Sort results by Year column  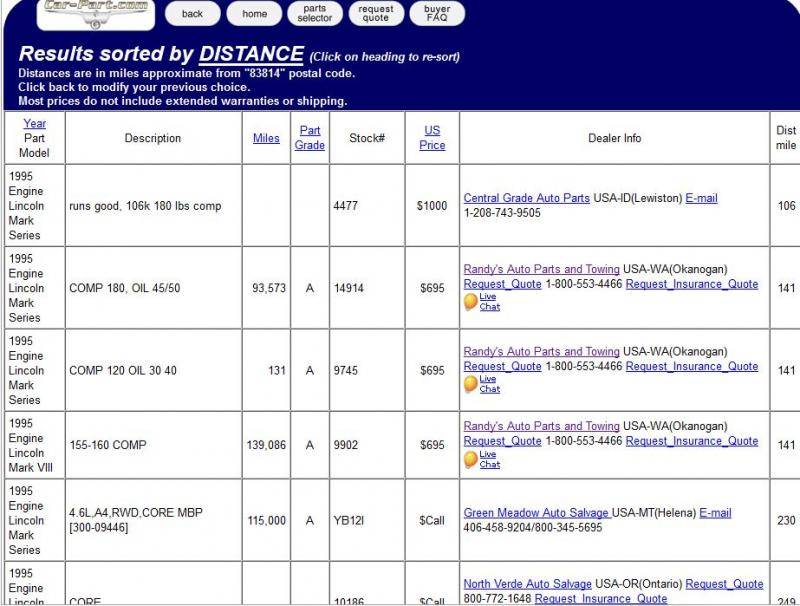tap(35, 124)
